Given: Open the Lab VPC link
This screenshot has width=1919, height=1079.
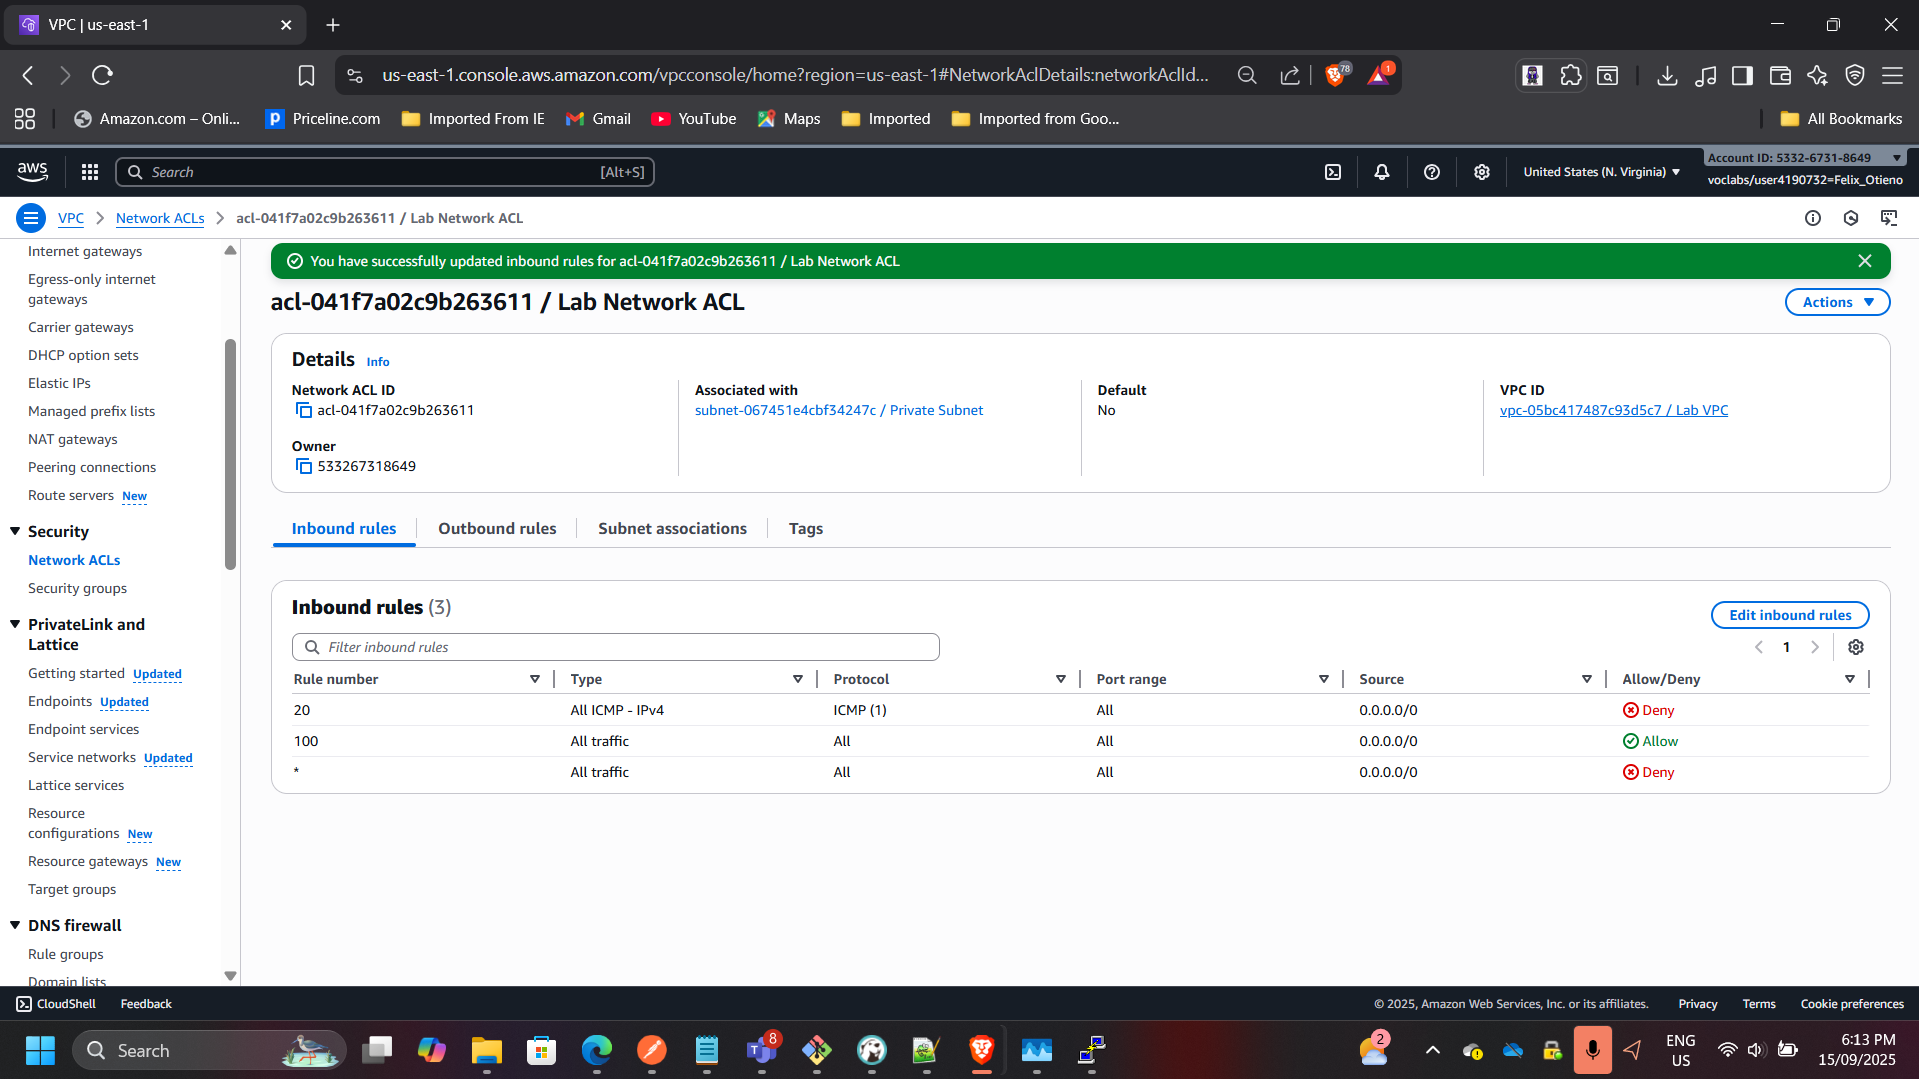Looking at the screenshot, I should (1613, 410).
